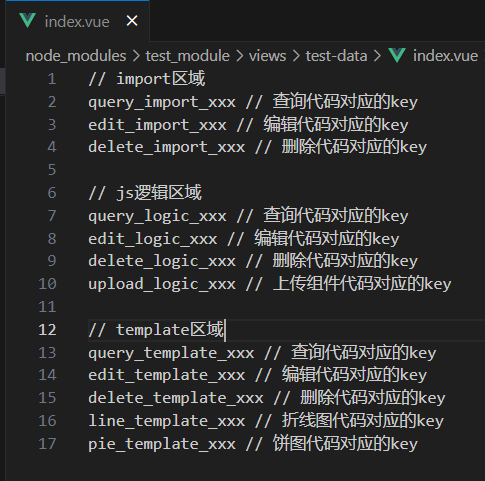Viewport: 485px width, 481px height.
Task: Click comment '查询代码对应的key' on line 2
Action: tap(345, 102)
